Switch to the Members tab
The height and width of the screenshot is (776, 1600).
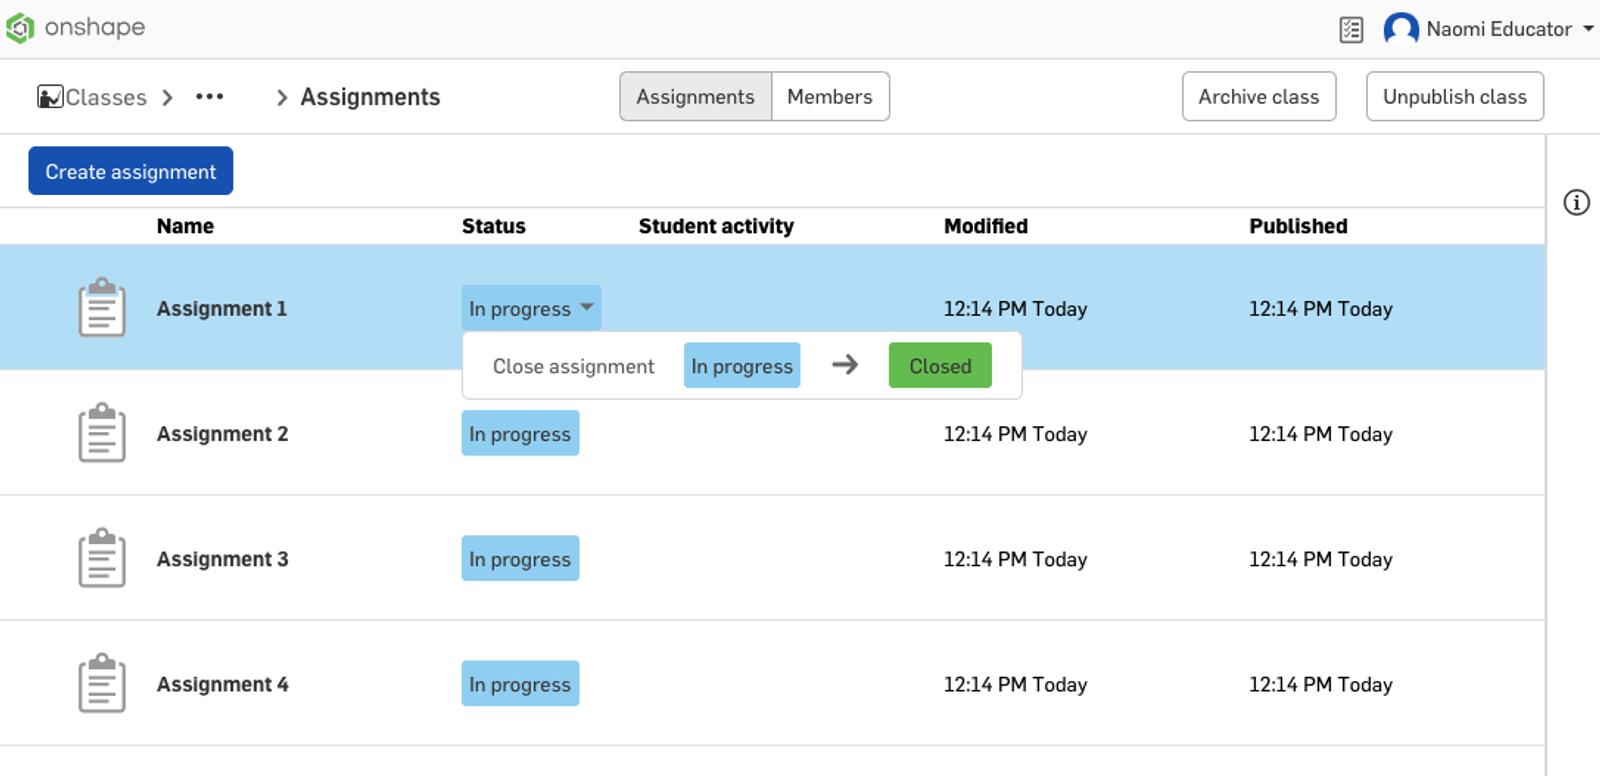[x=829, y=97]
